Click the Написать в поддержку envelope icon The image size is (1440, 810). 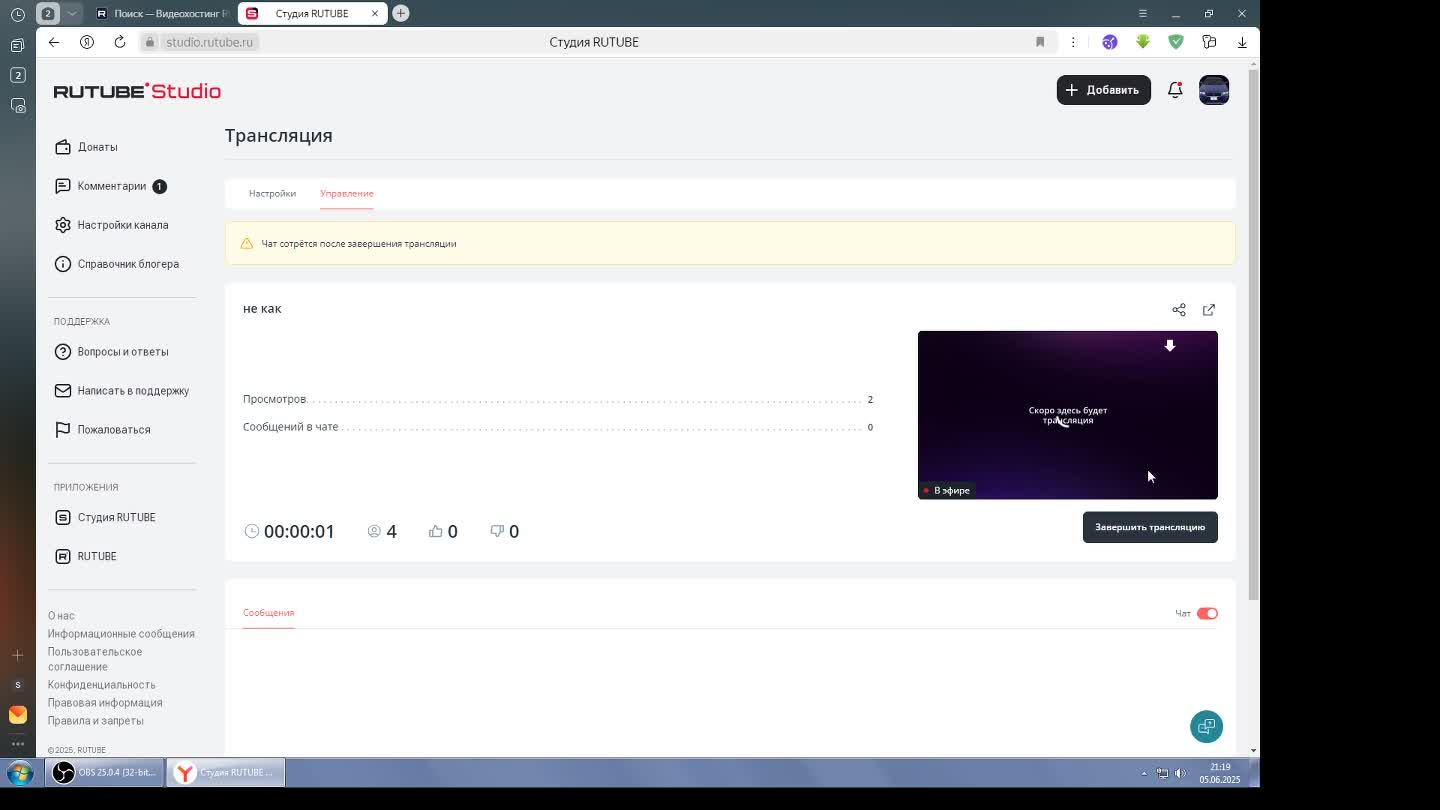(63, 391)
